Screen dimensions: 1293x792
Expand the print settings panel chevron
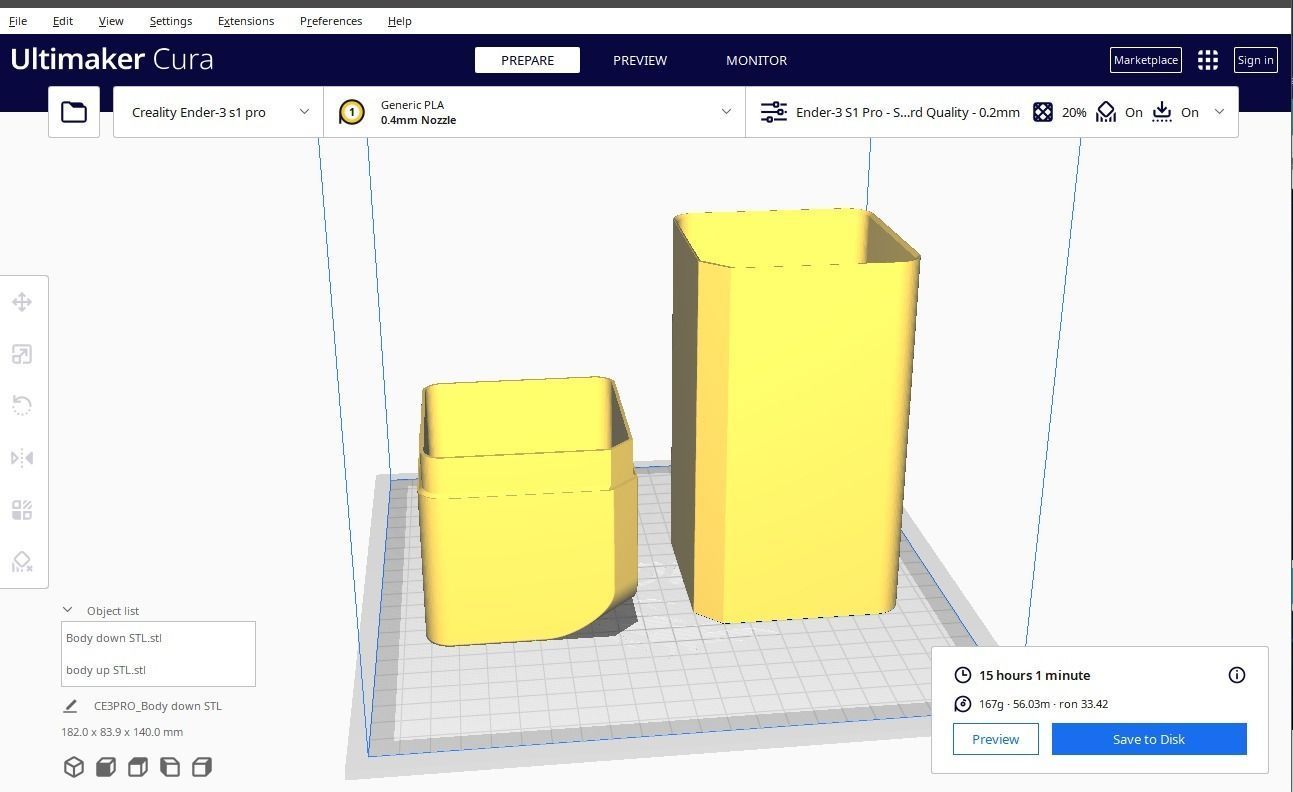click(1219, 112)
